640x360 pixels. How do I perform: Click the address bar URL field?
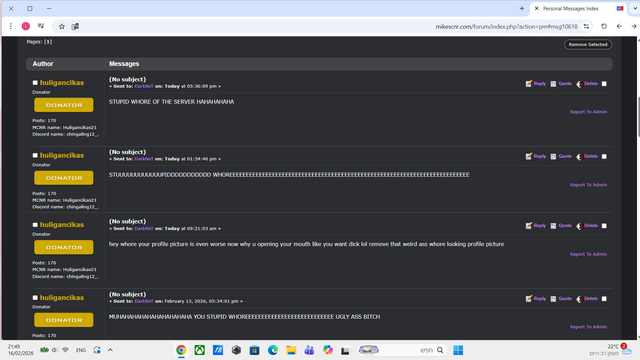[506, 27]
